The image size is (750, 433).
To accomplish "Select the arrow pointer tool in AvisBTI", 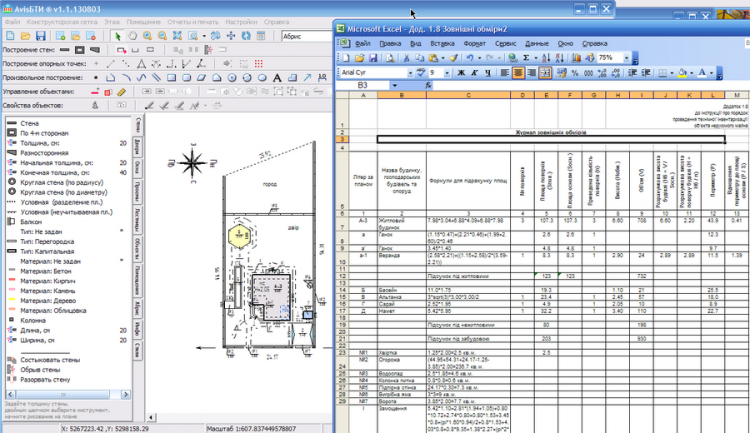I will tap(117, 35).
